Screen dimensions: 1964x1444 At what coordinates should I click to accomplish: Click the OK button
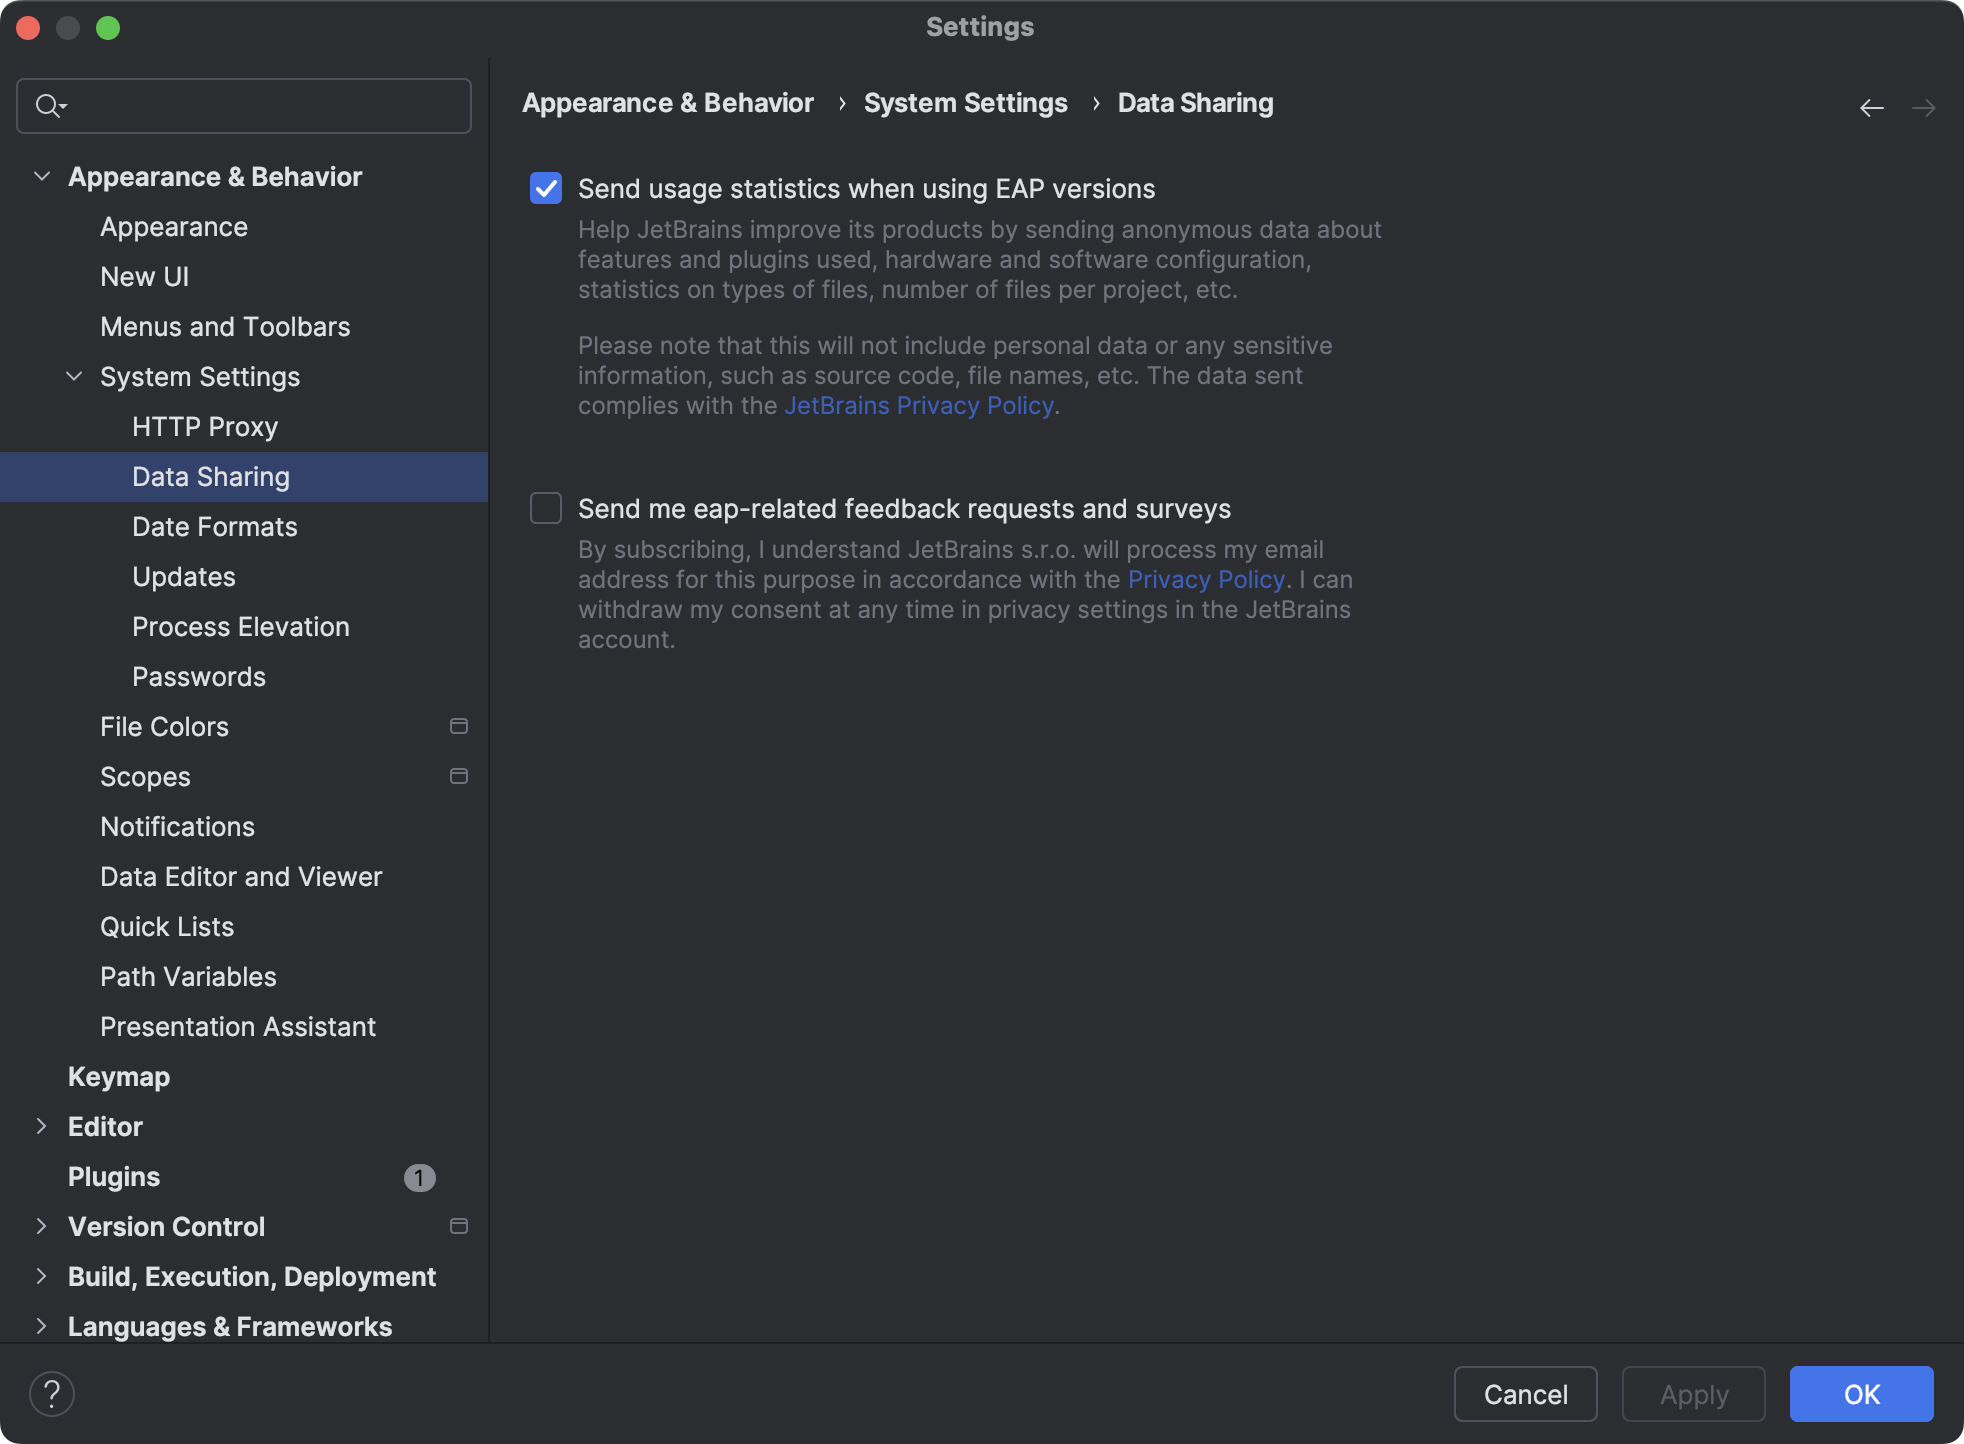(1861, 1393)
